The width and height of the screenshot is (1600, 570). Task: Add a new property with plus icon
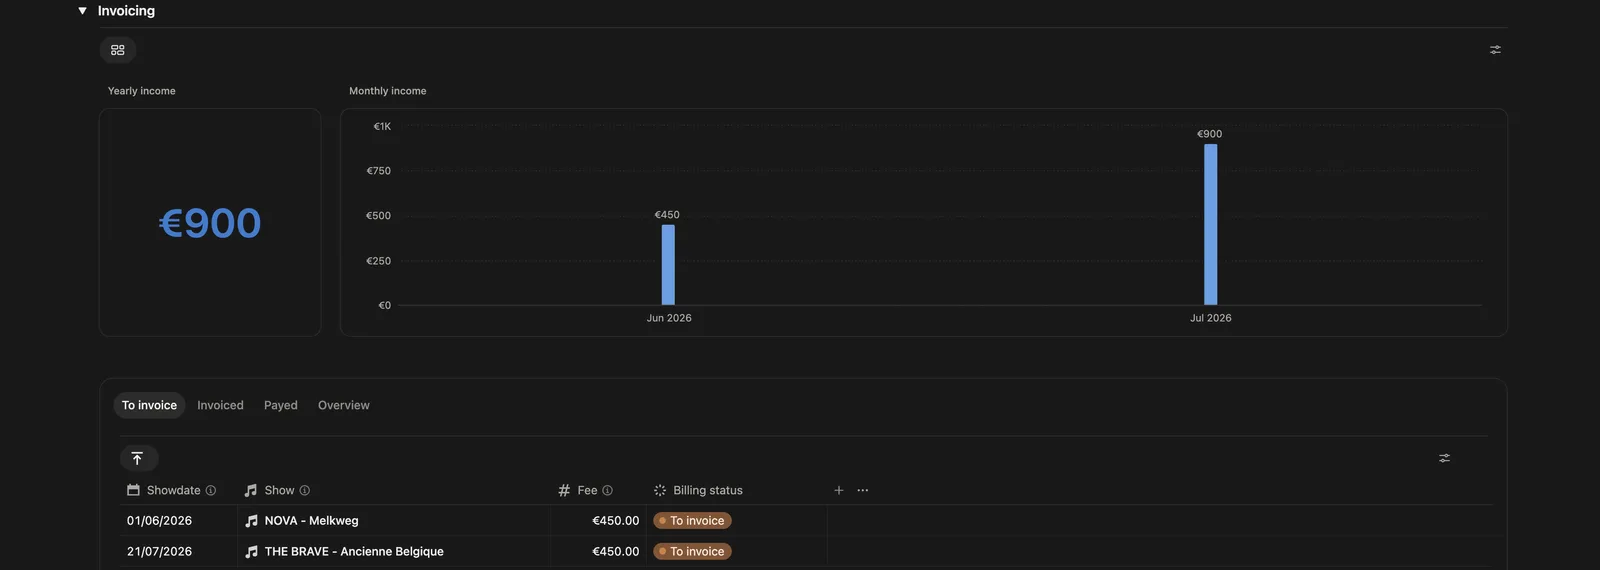[x=839, y=490]
